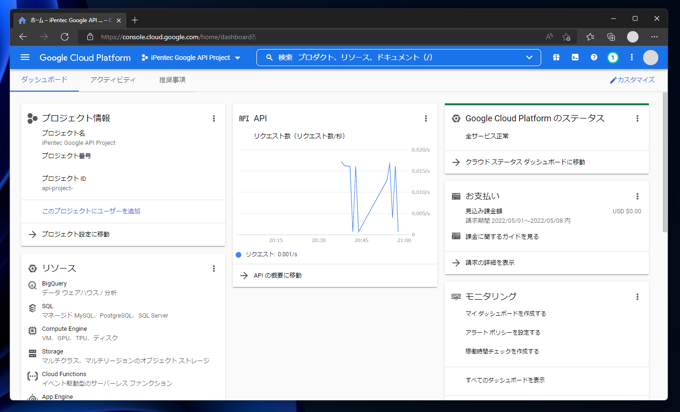
Task: Open the hamburger navigation menu
Action: point(25,57)
